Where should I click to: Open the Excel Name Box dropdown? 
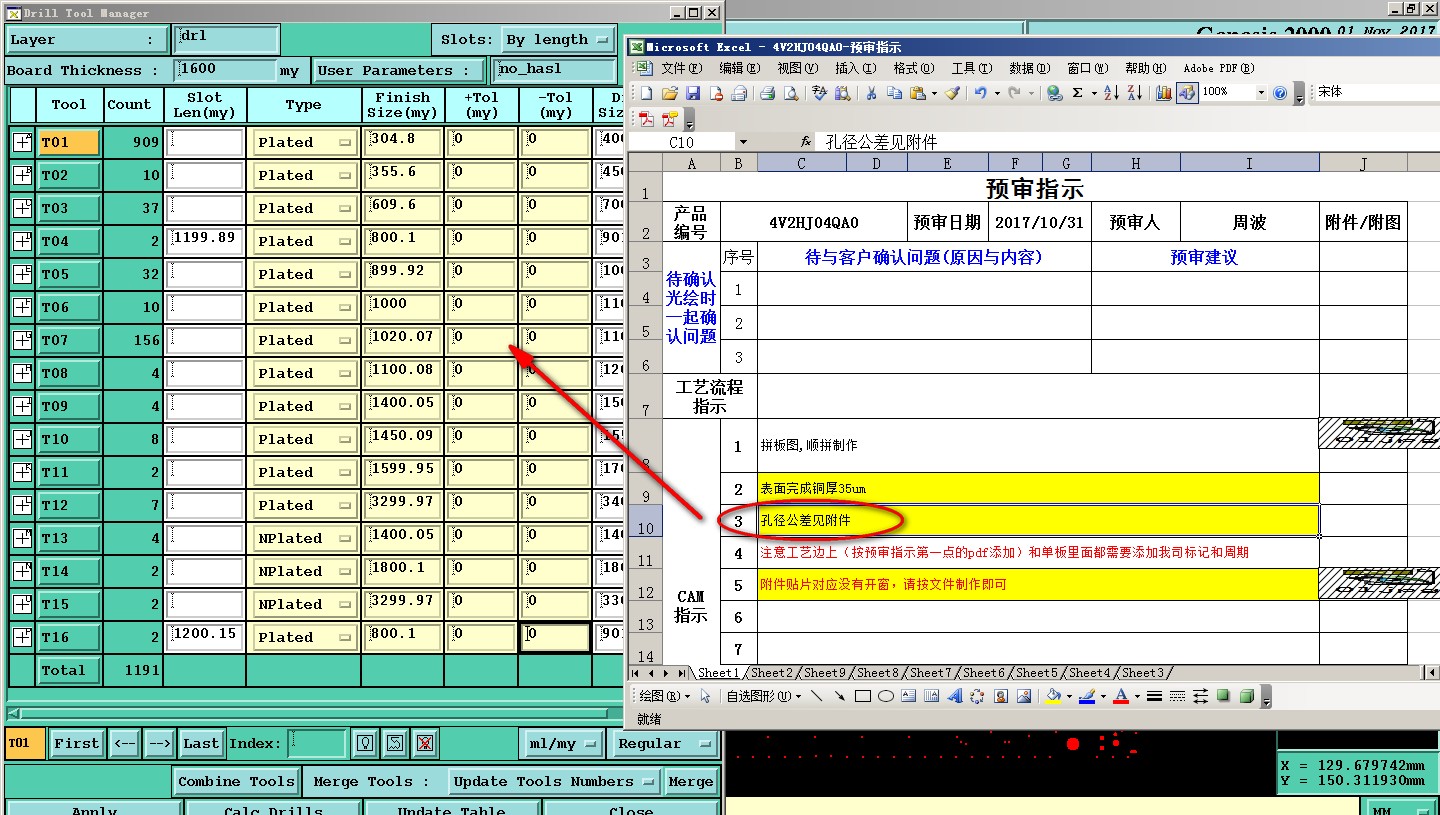(x=742, y=142)
